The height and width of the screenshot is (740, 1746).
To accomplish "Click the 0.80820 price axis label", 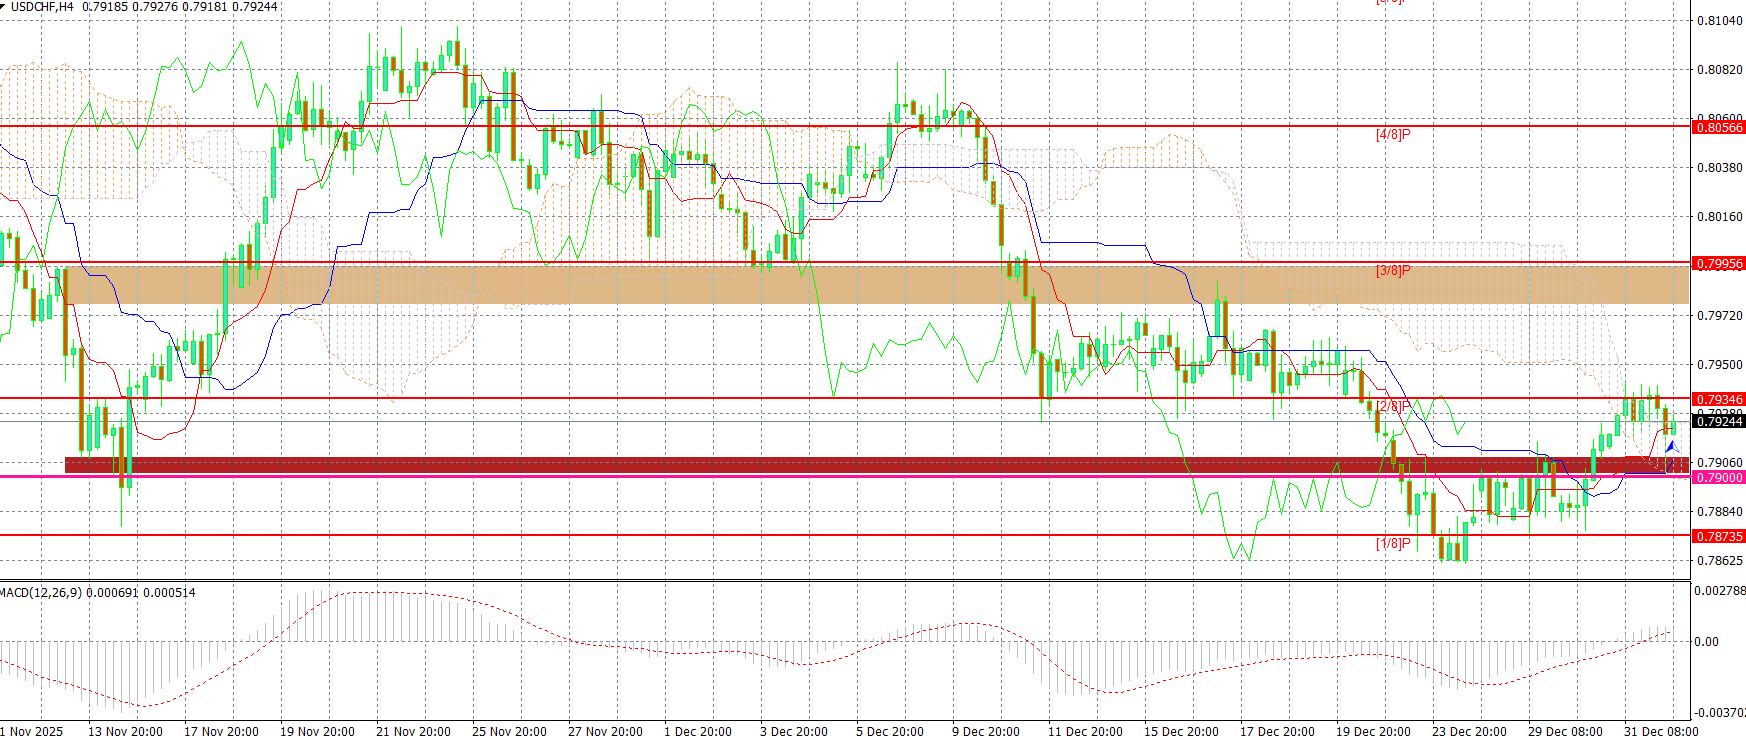I will click(x=1719, y=70).
